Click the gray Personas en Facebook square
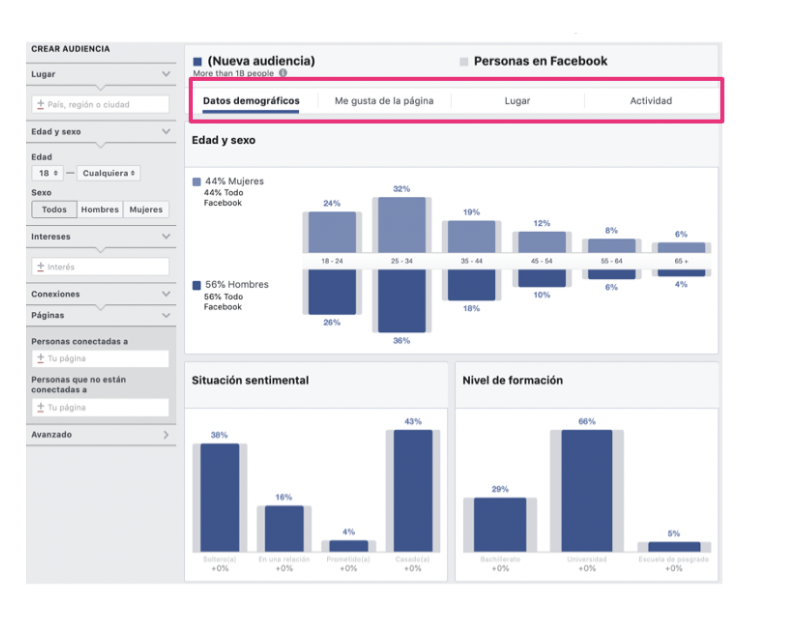796x620 pixels. pos(463,61)
